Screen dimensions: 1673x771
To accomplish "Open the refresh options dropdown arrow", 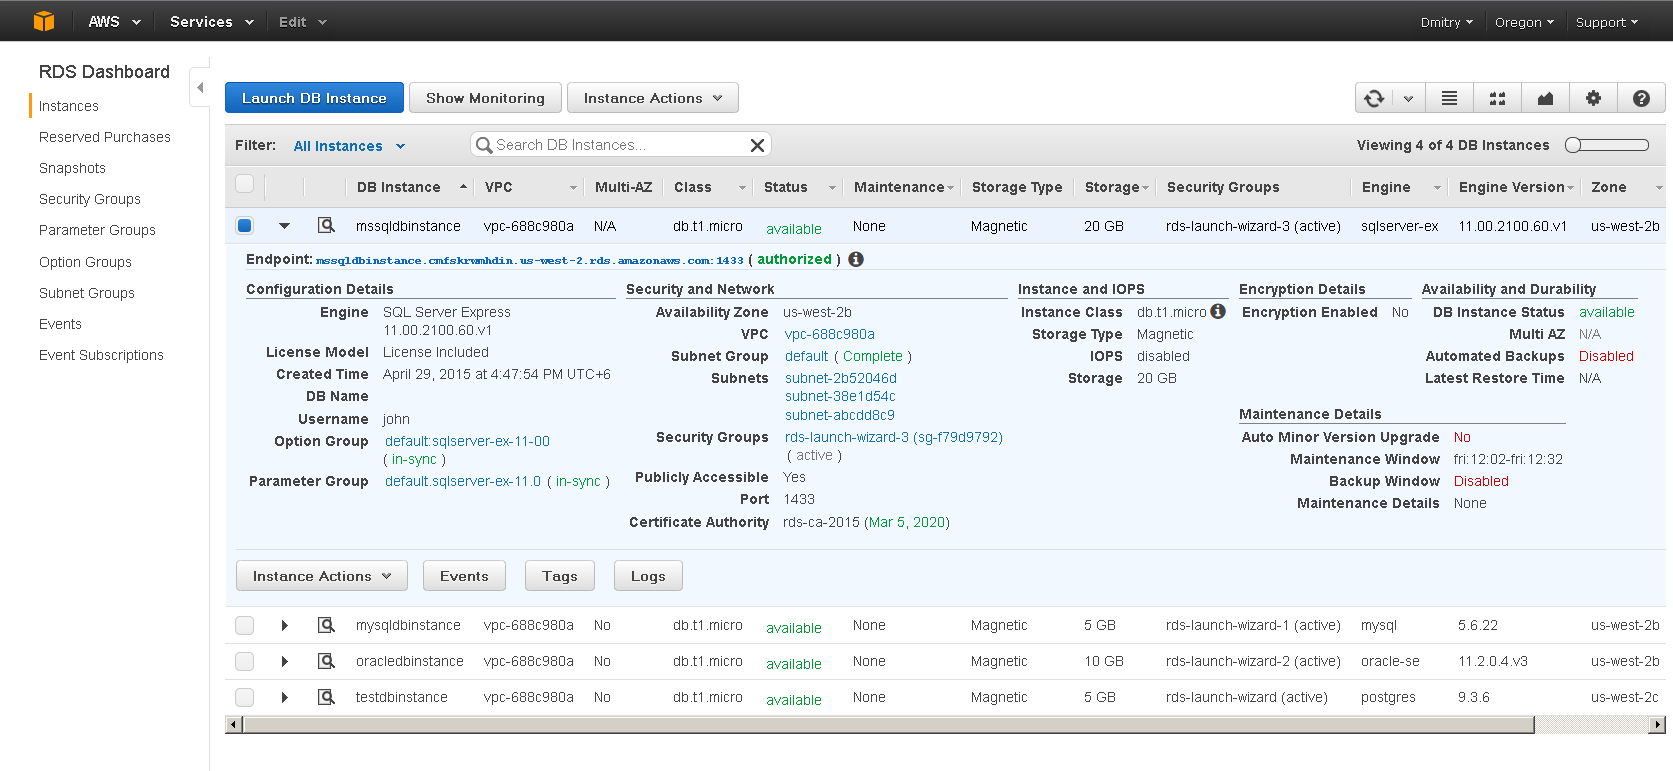I will pos(1408,98).
